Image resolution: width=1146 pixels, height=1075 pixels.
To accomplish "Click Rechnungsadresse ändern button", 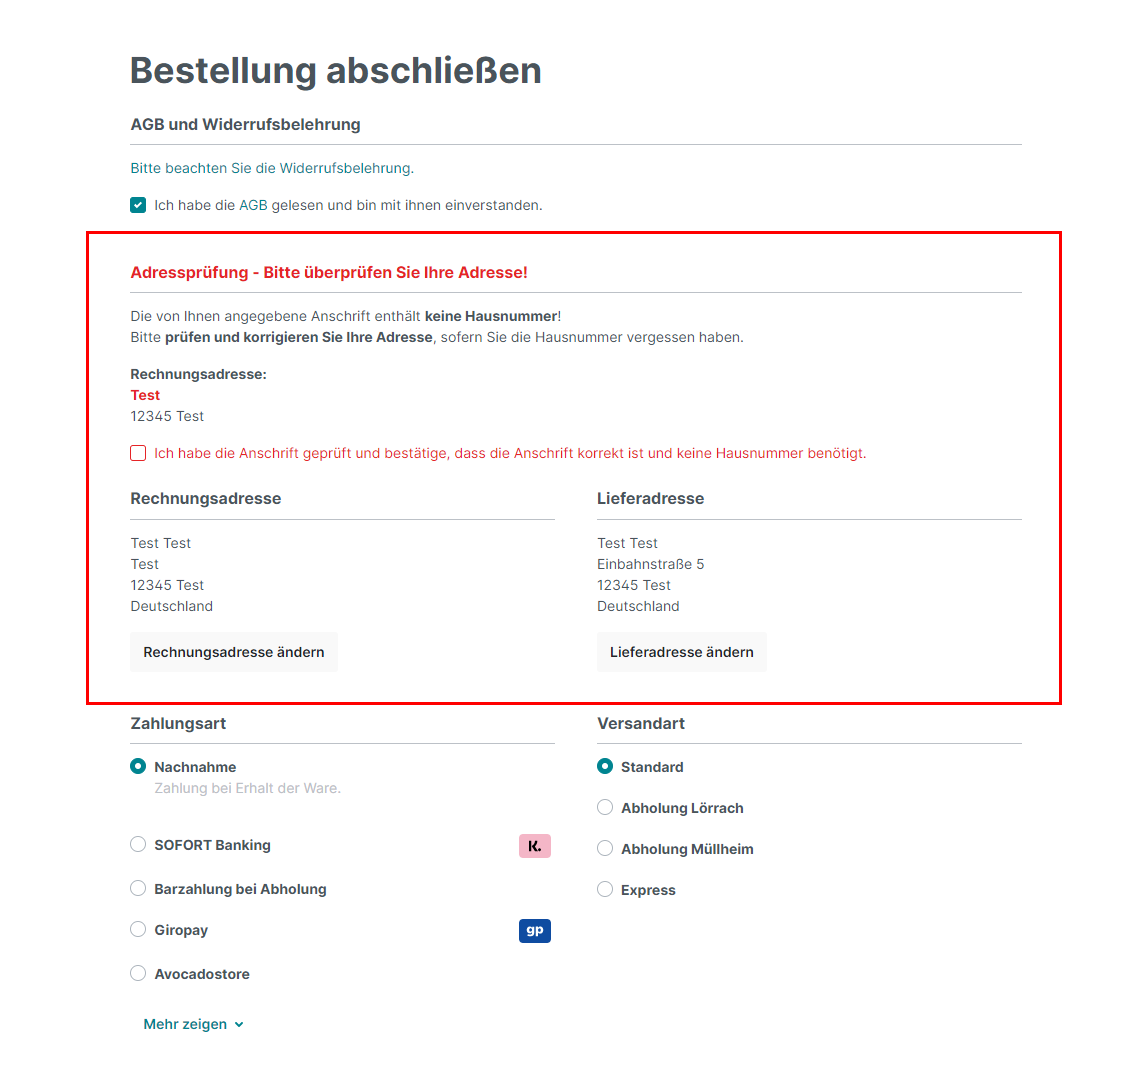I will 234,652.
